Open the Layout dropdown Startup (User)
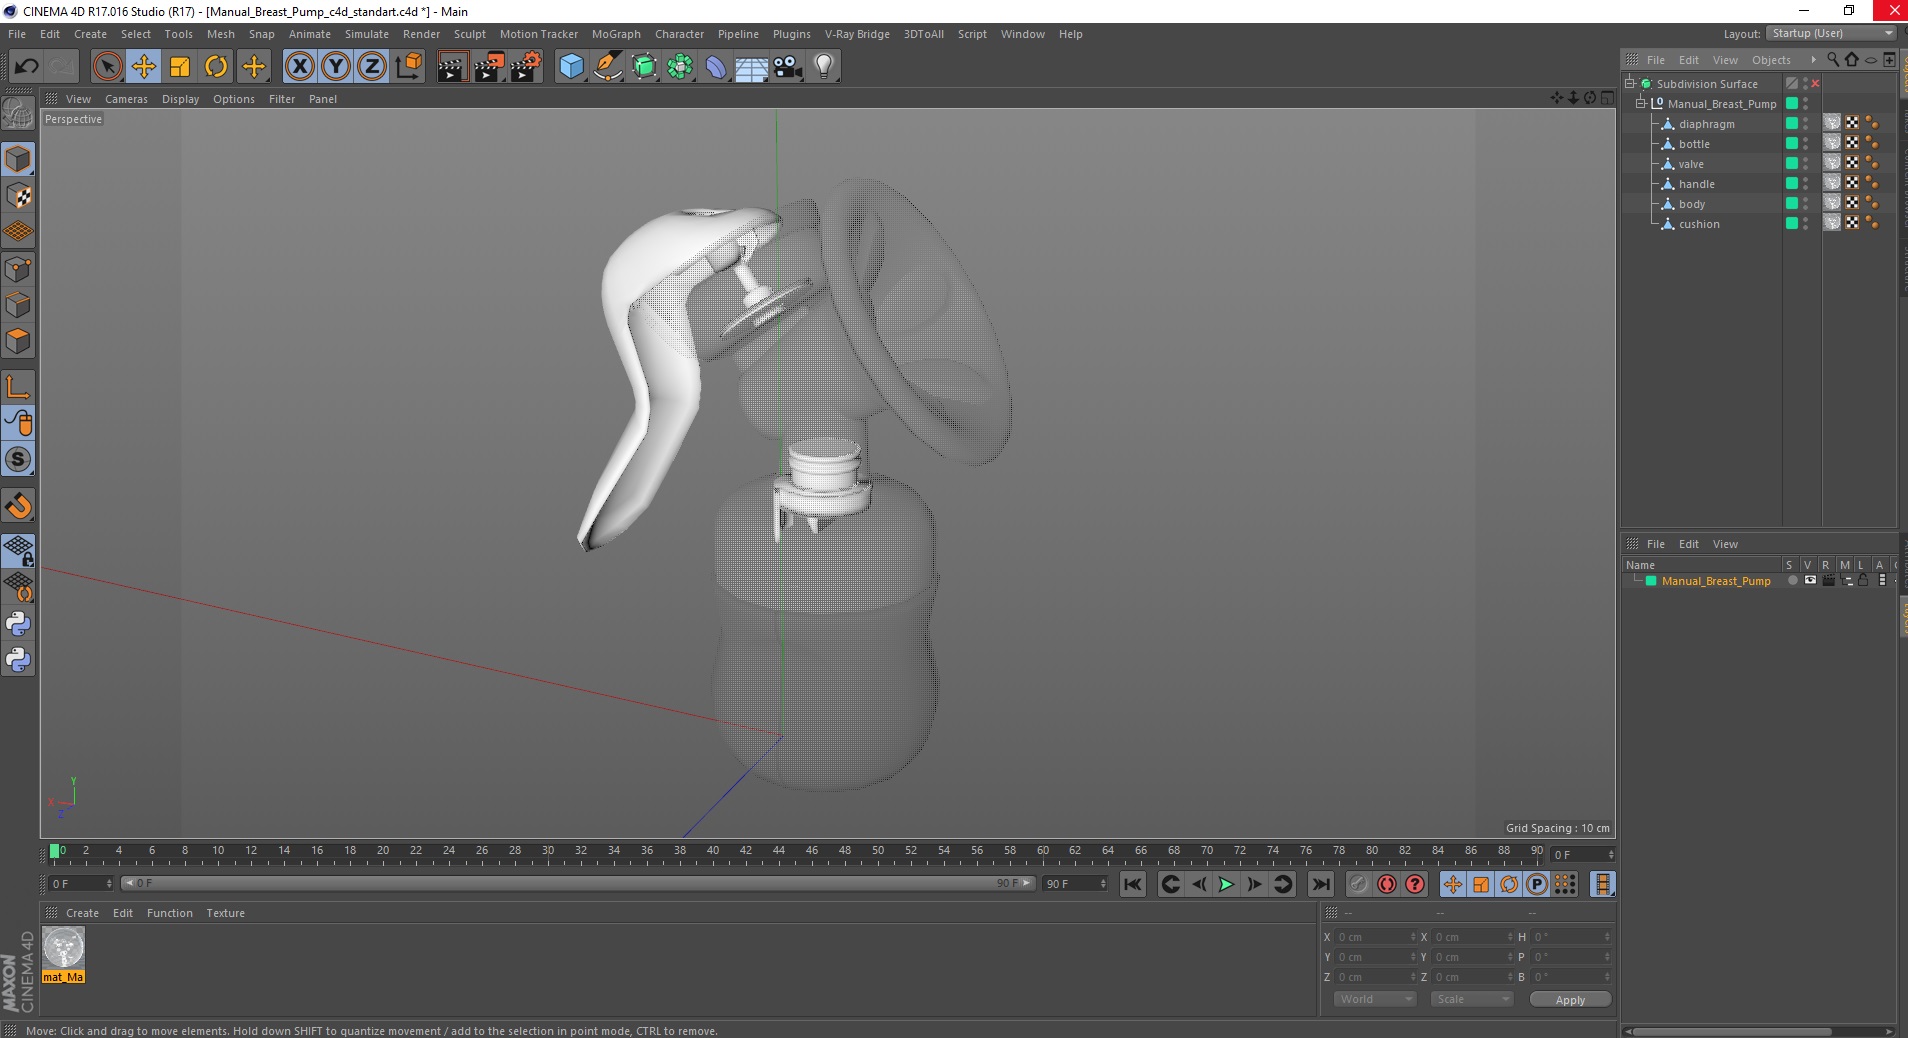The width and height of the screenshot is (1908, 1038). tap(1831, 33)
